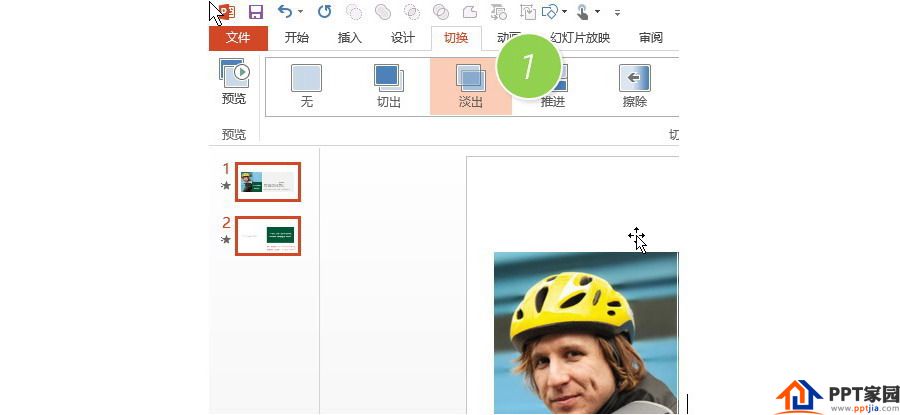Switch to the Design (设计) tab
This screenshot has height=415, width=900.
(402, 38)
